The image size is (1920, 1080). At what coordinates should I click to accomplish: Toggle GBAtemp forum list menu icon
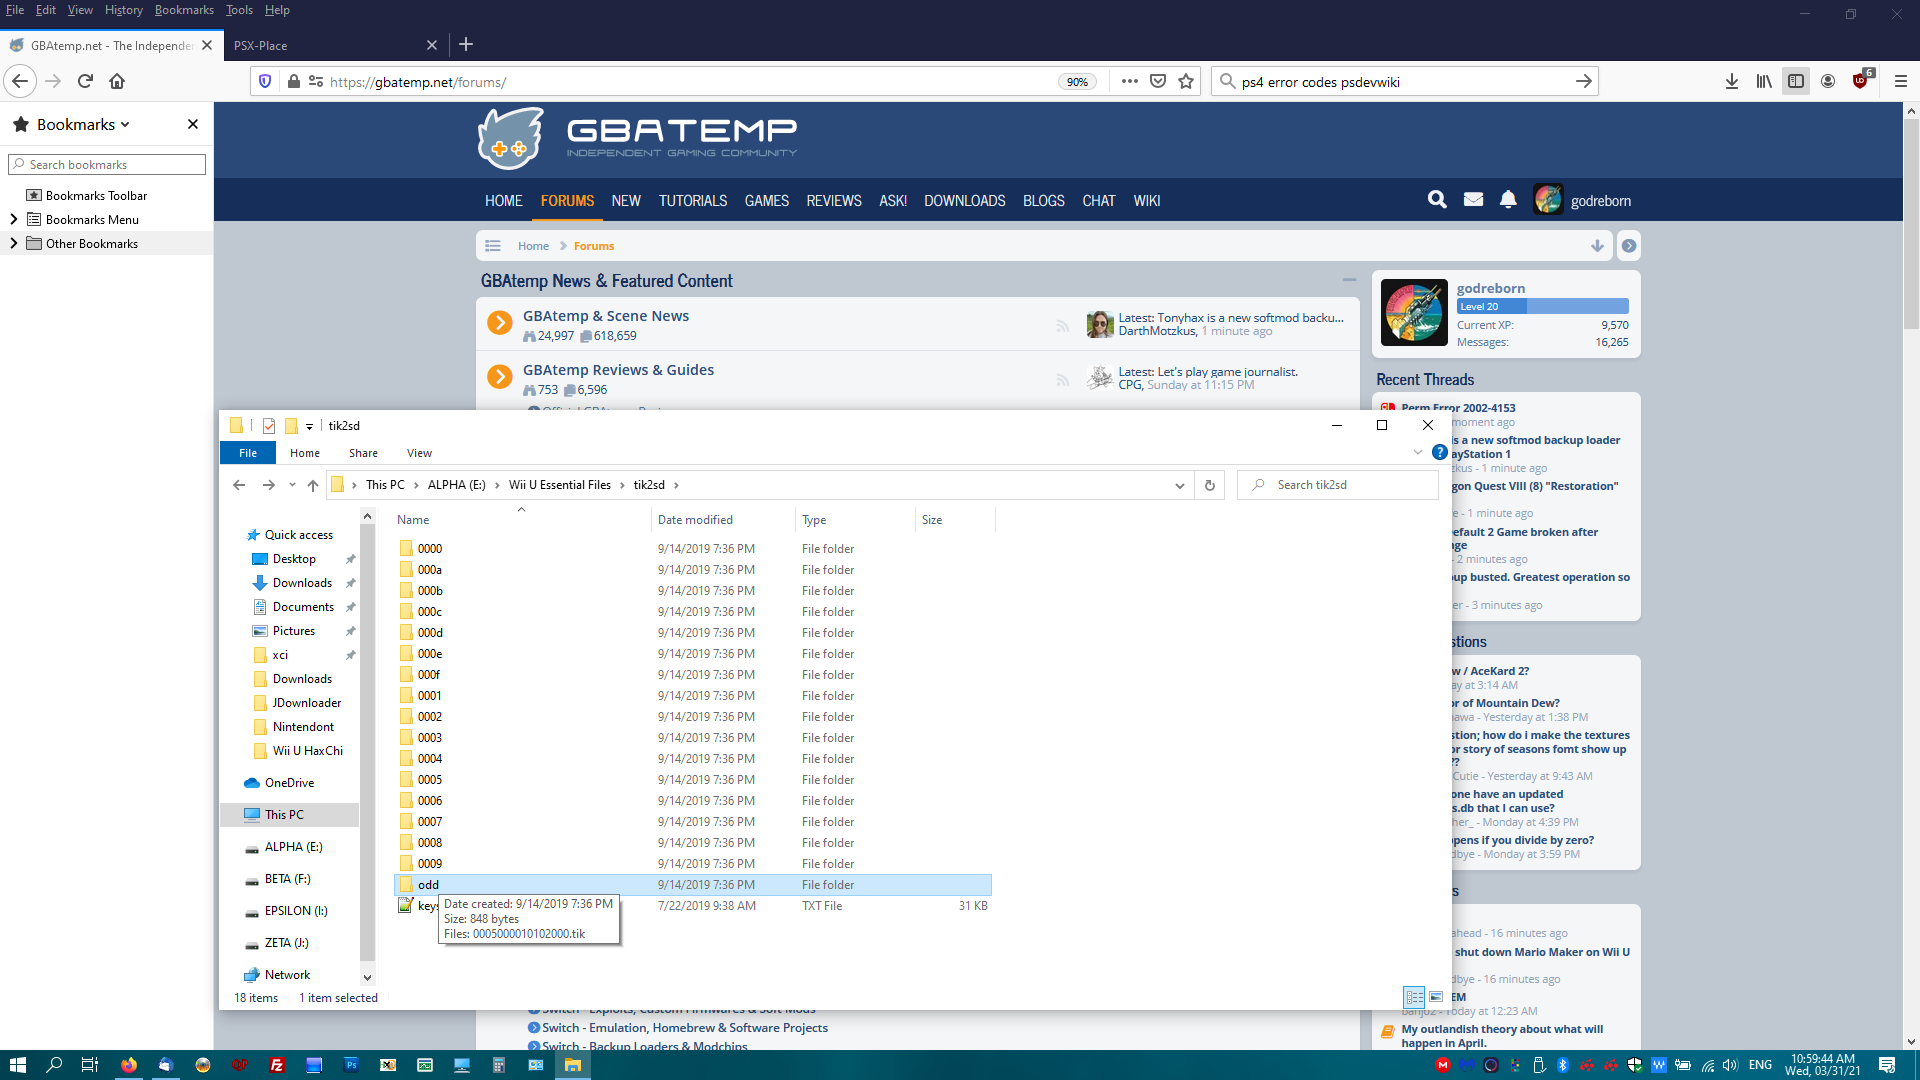pyautogui.click(x=493, y=246)
